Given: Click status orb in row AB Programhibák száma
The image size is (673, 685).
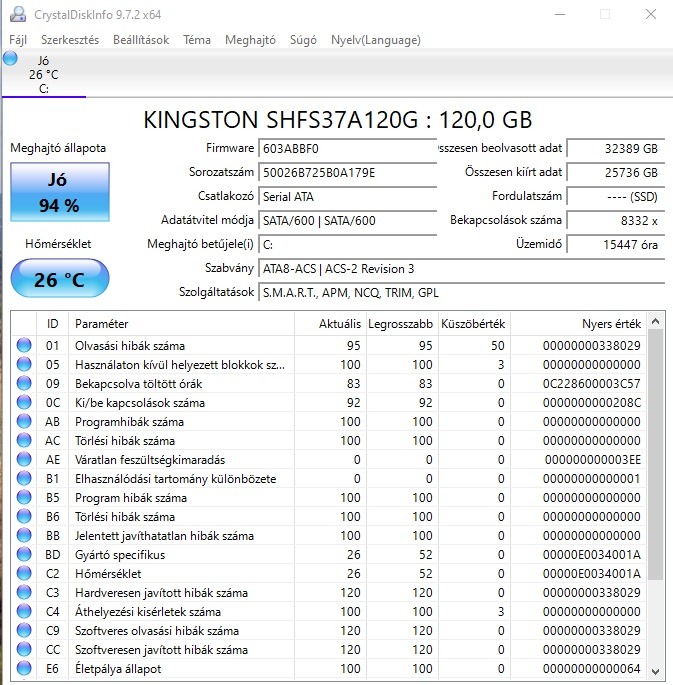Looking at the screenshot, I should (24, 421).
